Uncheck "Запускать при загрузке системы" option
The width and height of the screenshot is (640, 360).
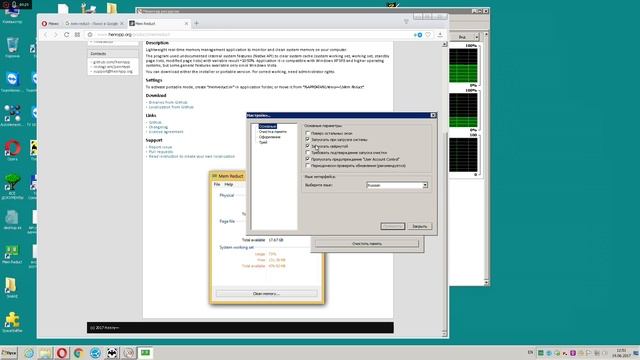click(308, 140)
